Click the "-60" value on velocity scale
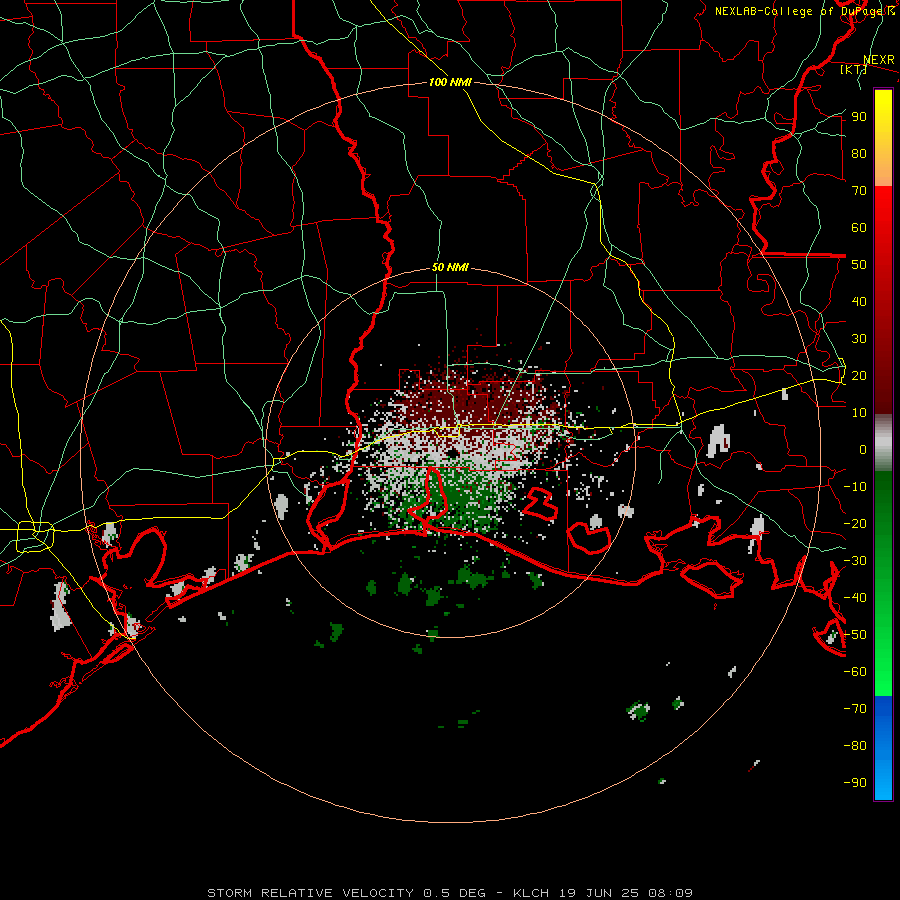 point(855,672)
